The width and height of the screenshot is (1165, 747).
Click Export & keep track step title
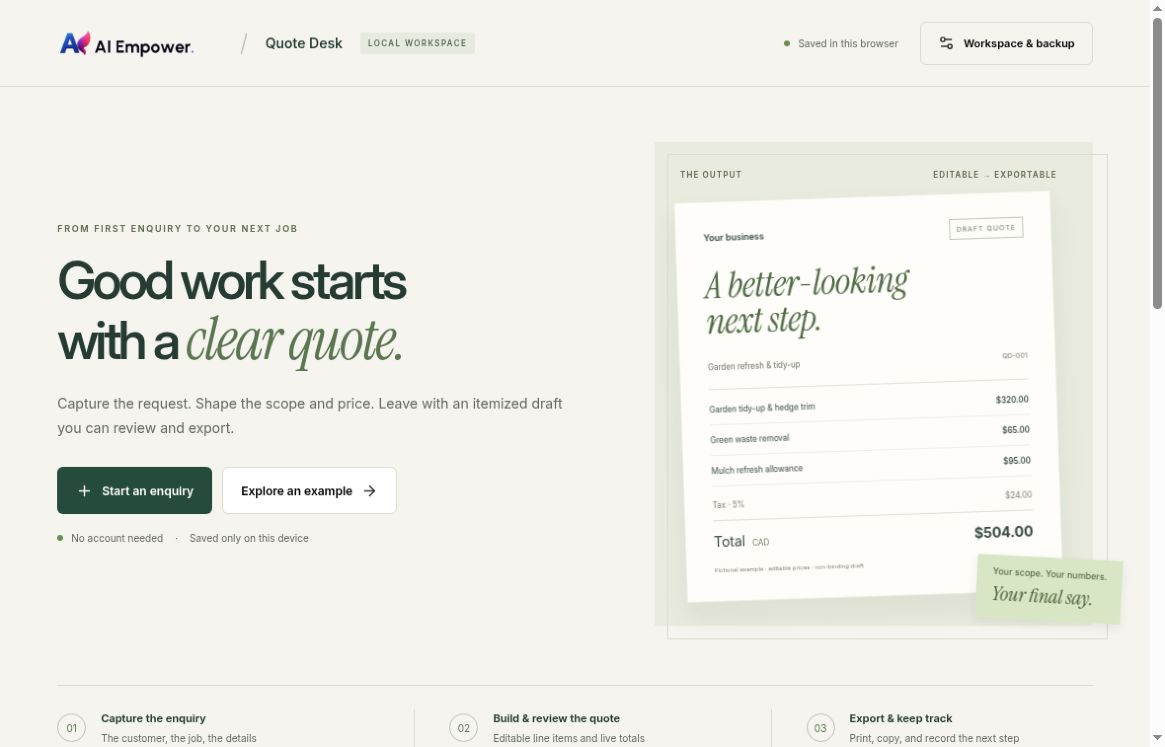[x=900, y=718]
